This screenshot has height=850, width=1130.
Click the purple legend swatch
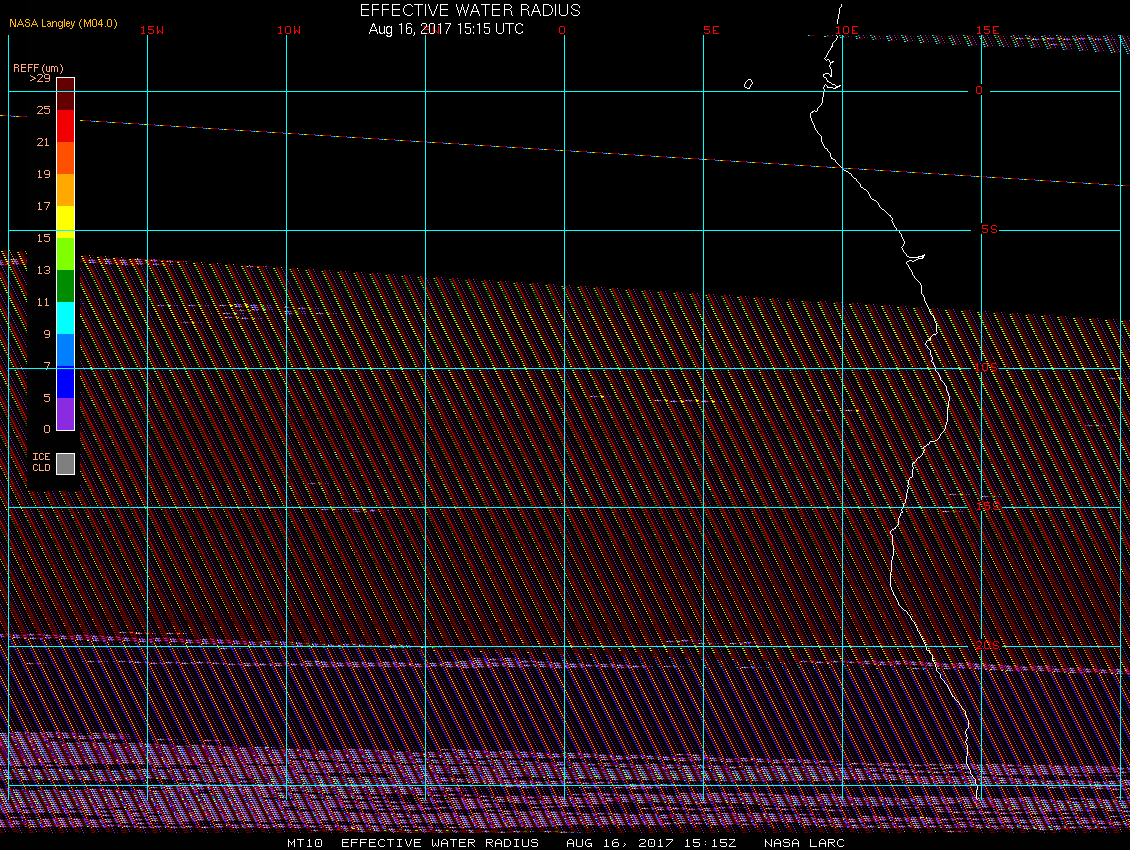point(66,414)
